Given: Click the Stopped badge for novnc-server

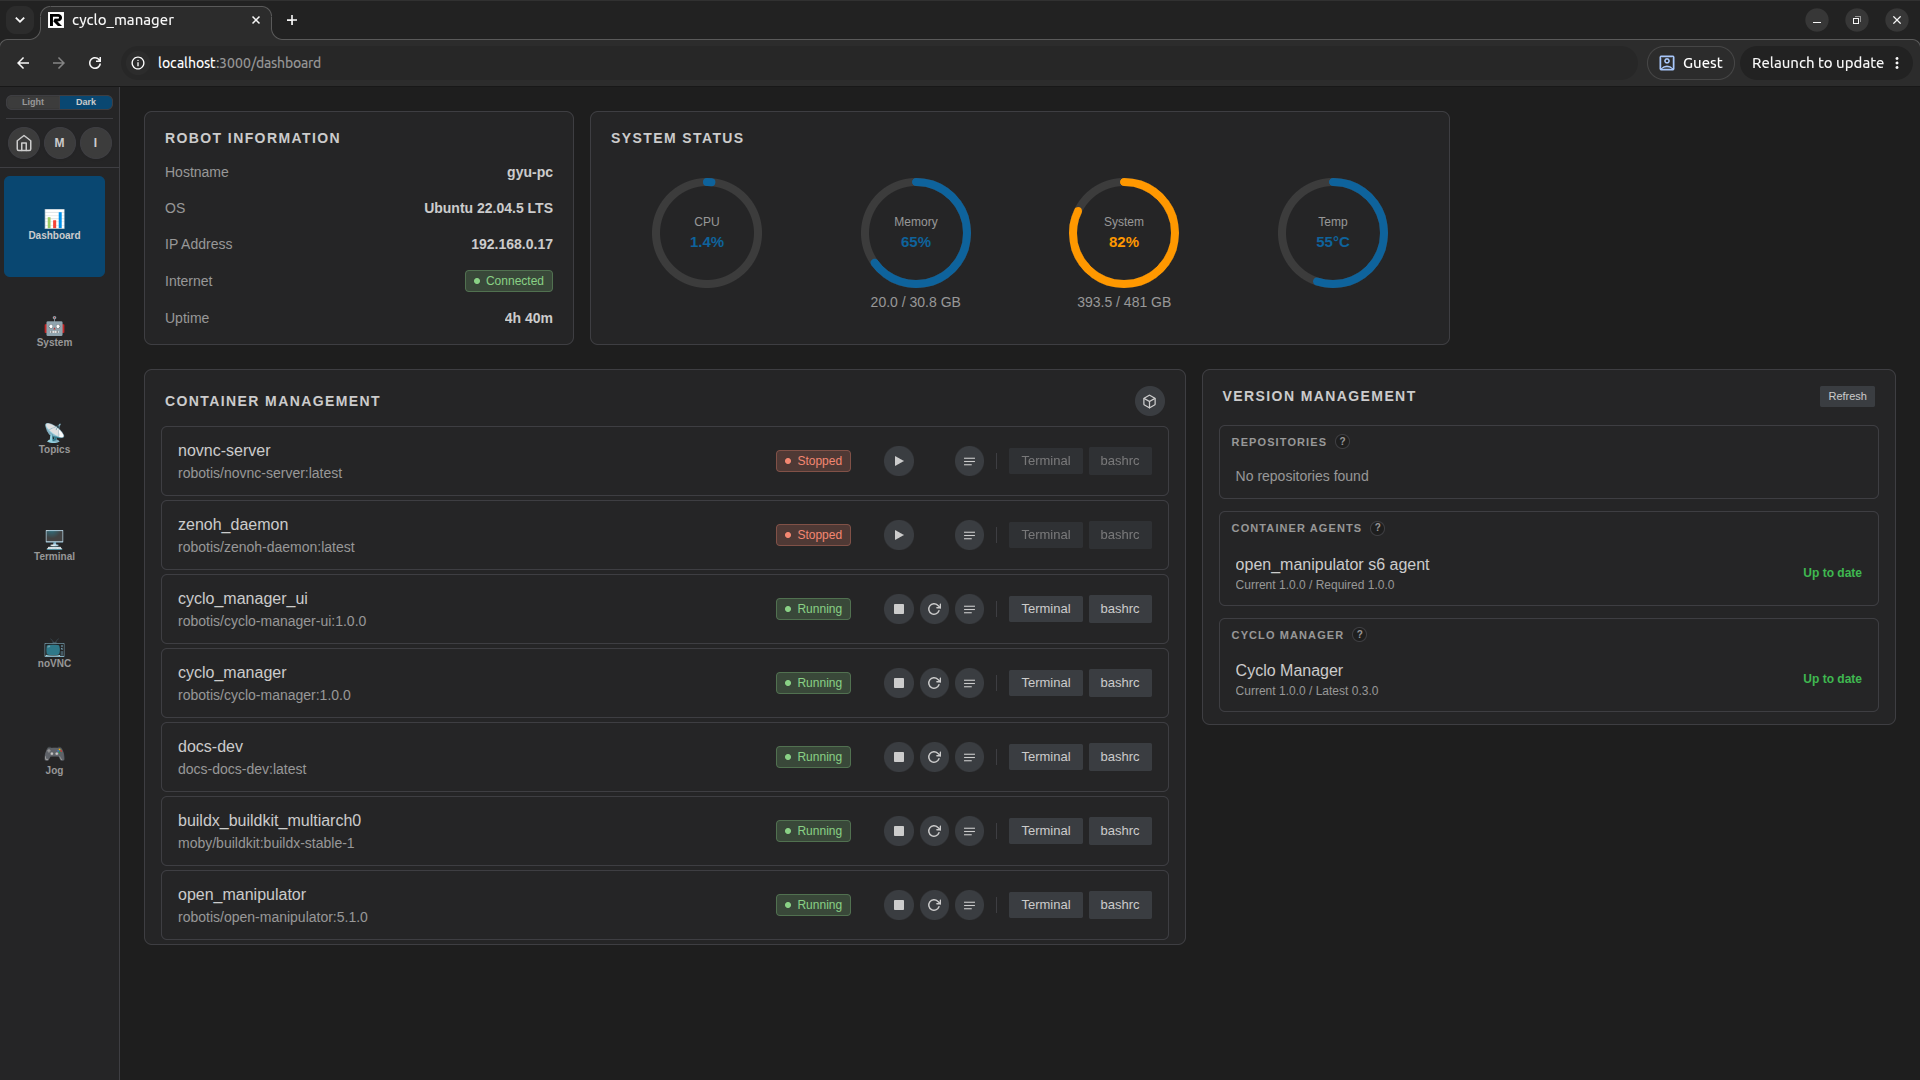Looking at the screenshot, I should point(813,461).
